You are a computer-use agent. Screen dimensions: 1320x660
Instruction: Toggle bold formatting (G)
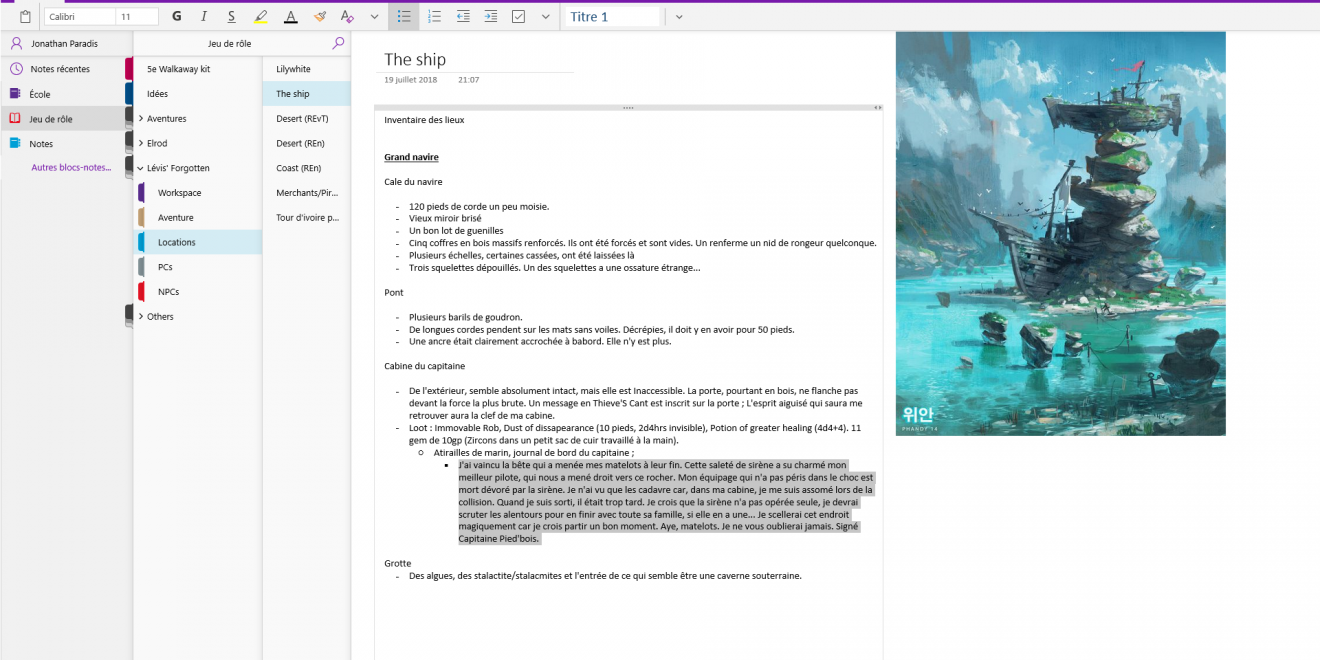coord(177,17)
